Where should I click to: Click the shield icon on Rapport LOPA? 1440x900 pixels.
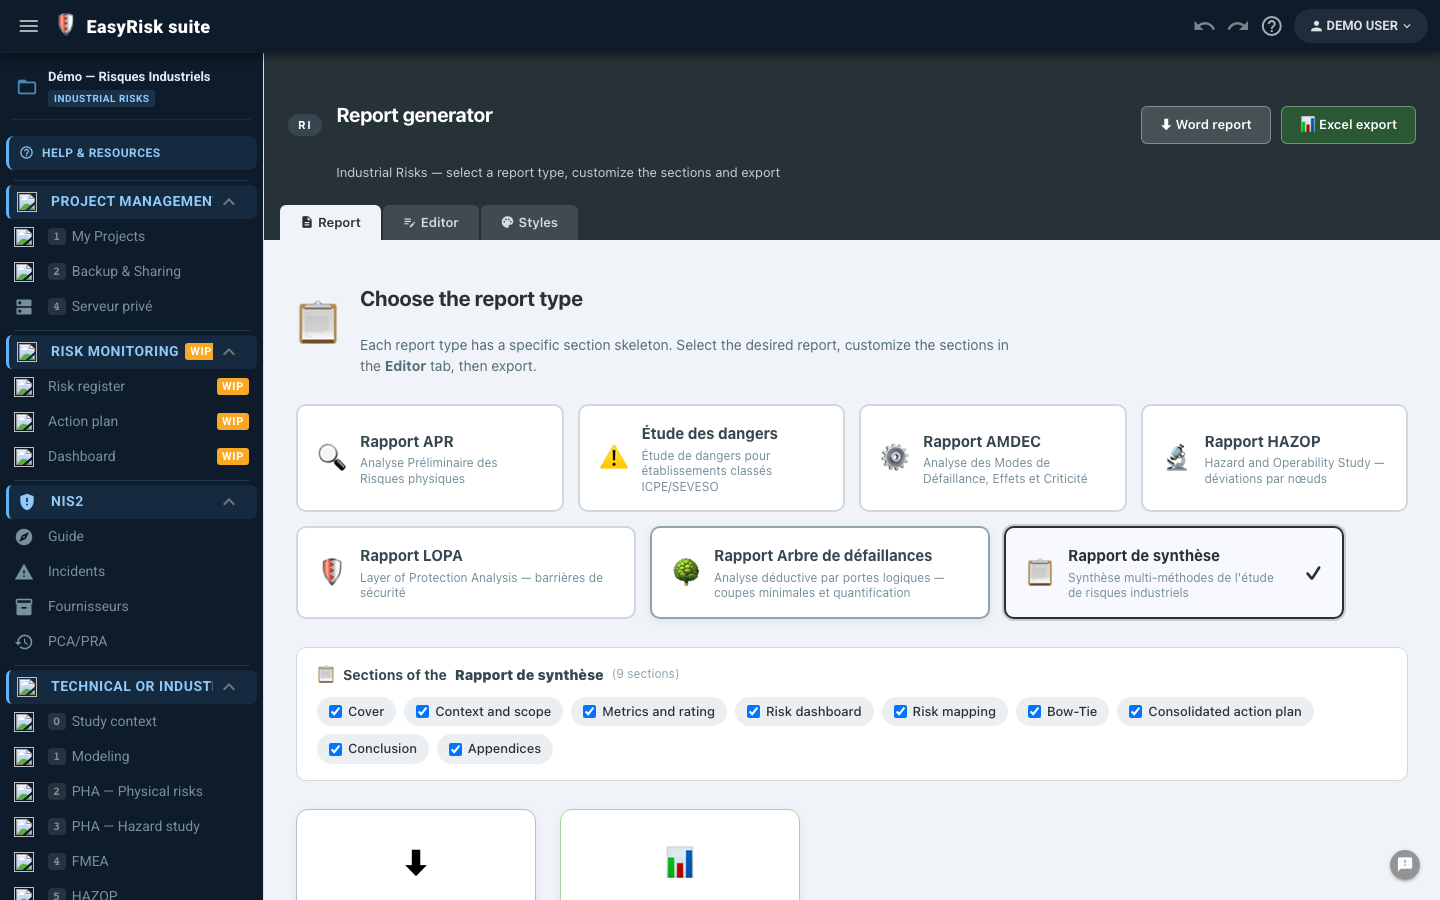332,572
